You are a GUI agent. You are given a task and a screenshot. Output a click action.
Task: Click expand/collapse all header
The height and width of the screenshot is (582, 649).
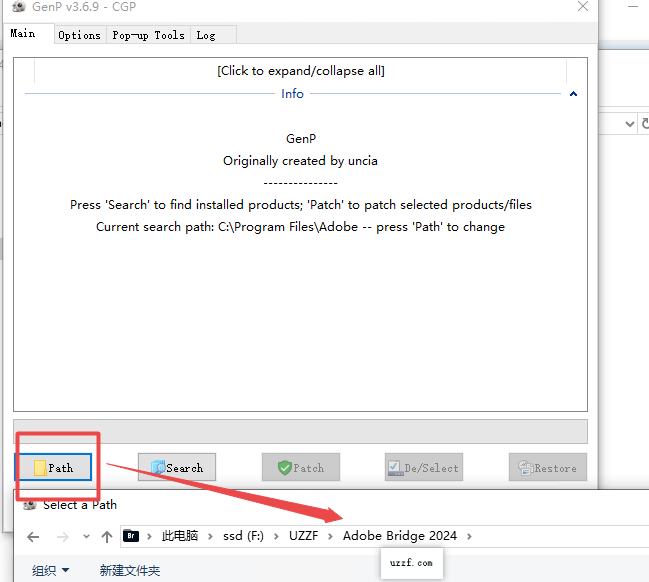[300, 70]
